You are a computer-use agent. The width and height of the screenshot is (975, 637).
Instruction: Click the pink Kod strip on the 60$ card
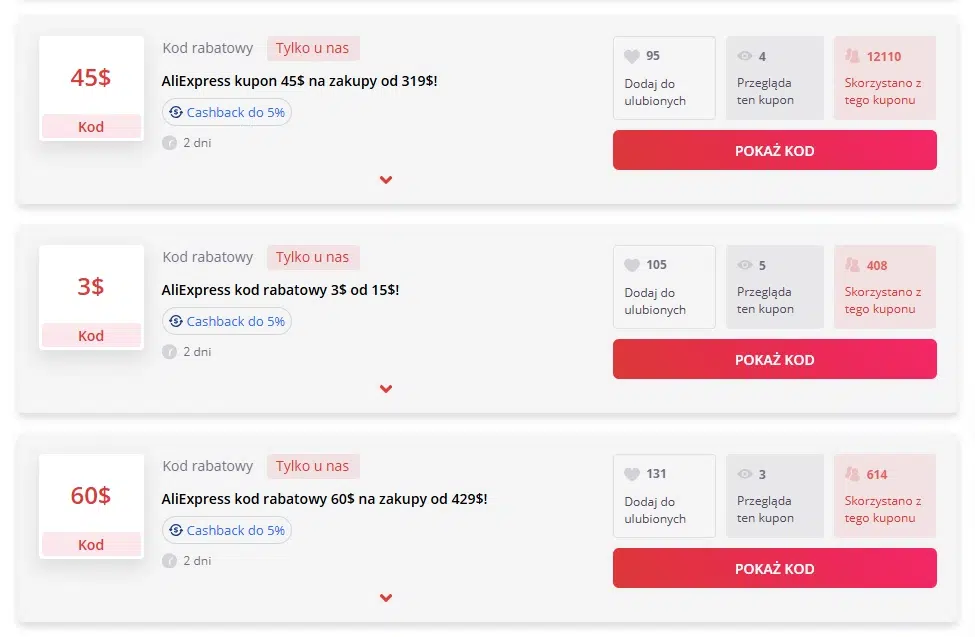(90, 544)
